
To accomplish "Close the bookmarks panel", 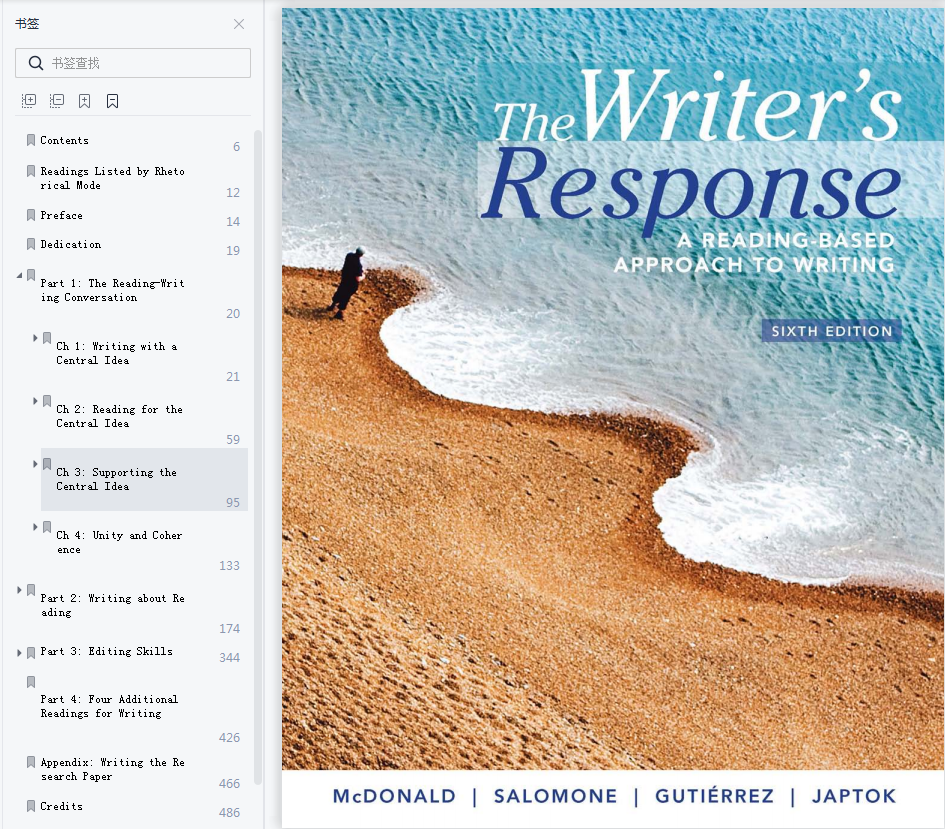I will [x=239, y=24].
